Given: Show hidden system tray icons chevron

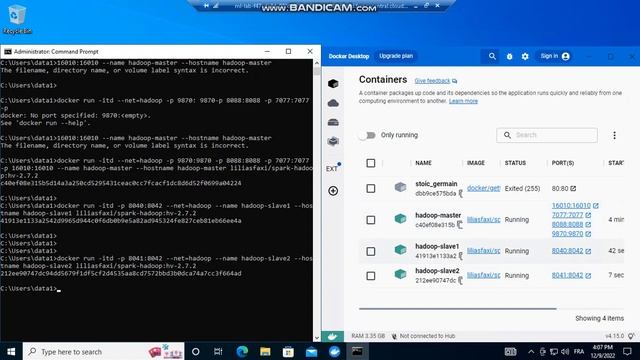Looking at the screenshot, I should tap(531, 351).
